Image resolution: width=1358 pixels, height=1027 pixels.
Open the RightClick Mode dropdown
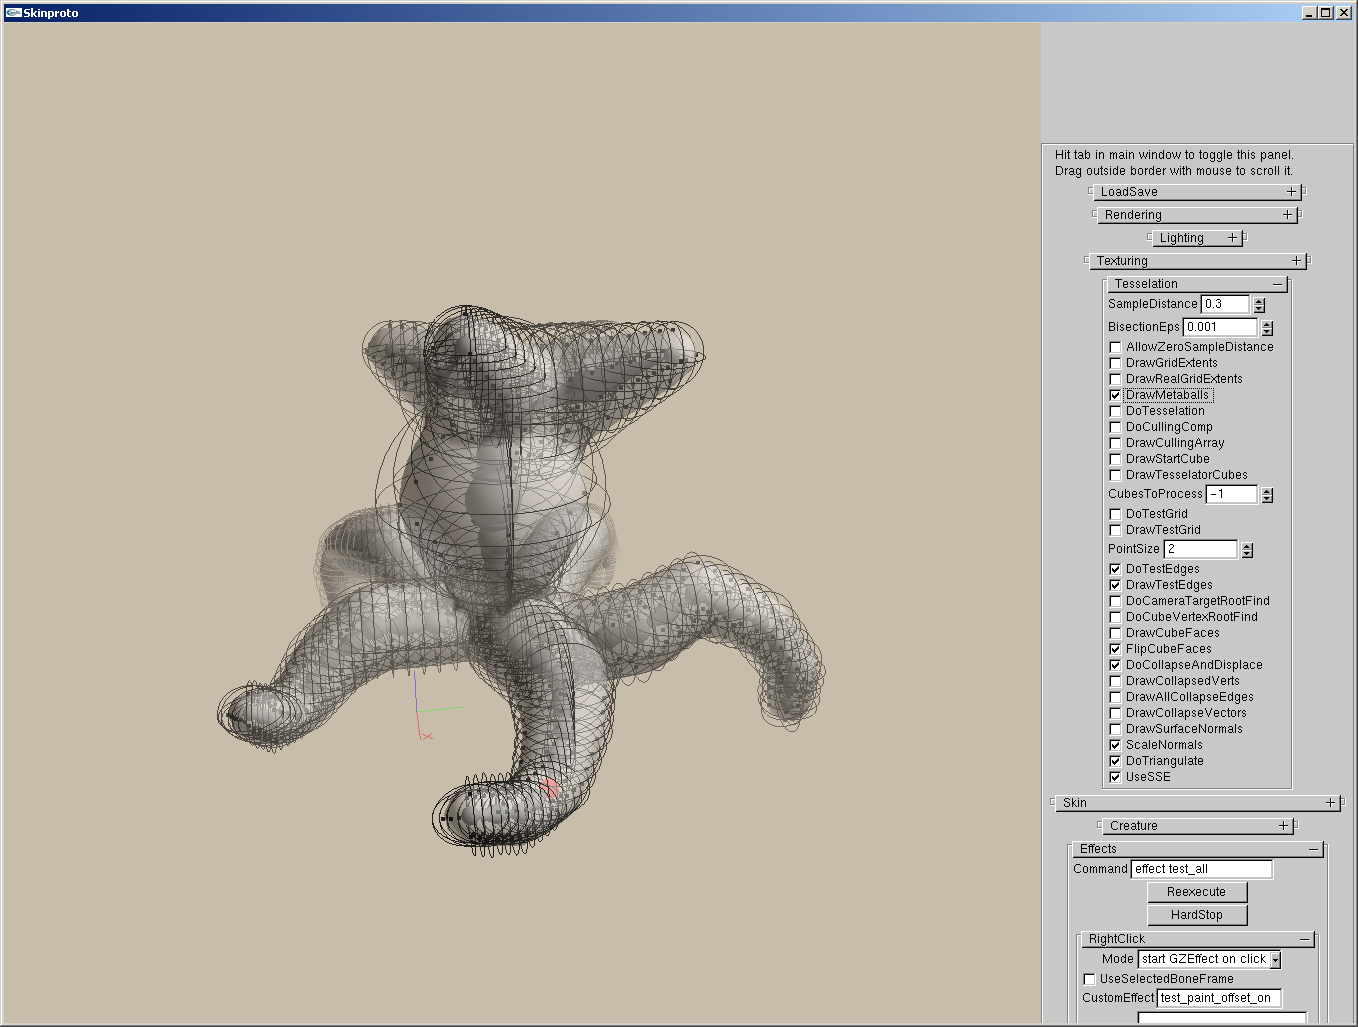pos(1275,960)
